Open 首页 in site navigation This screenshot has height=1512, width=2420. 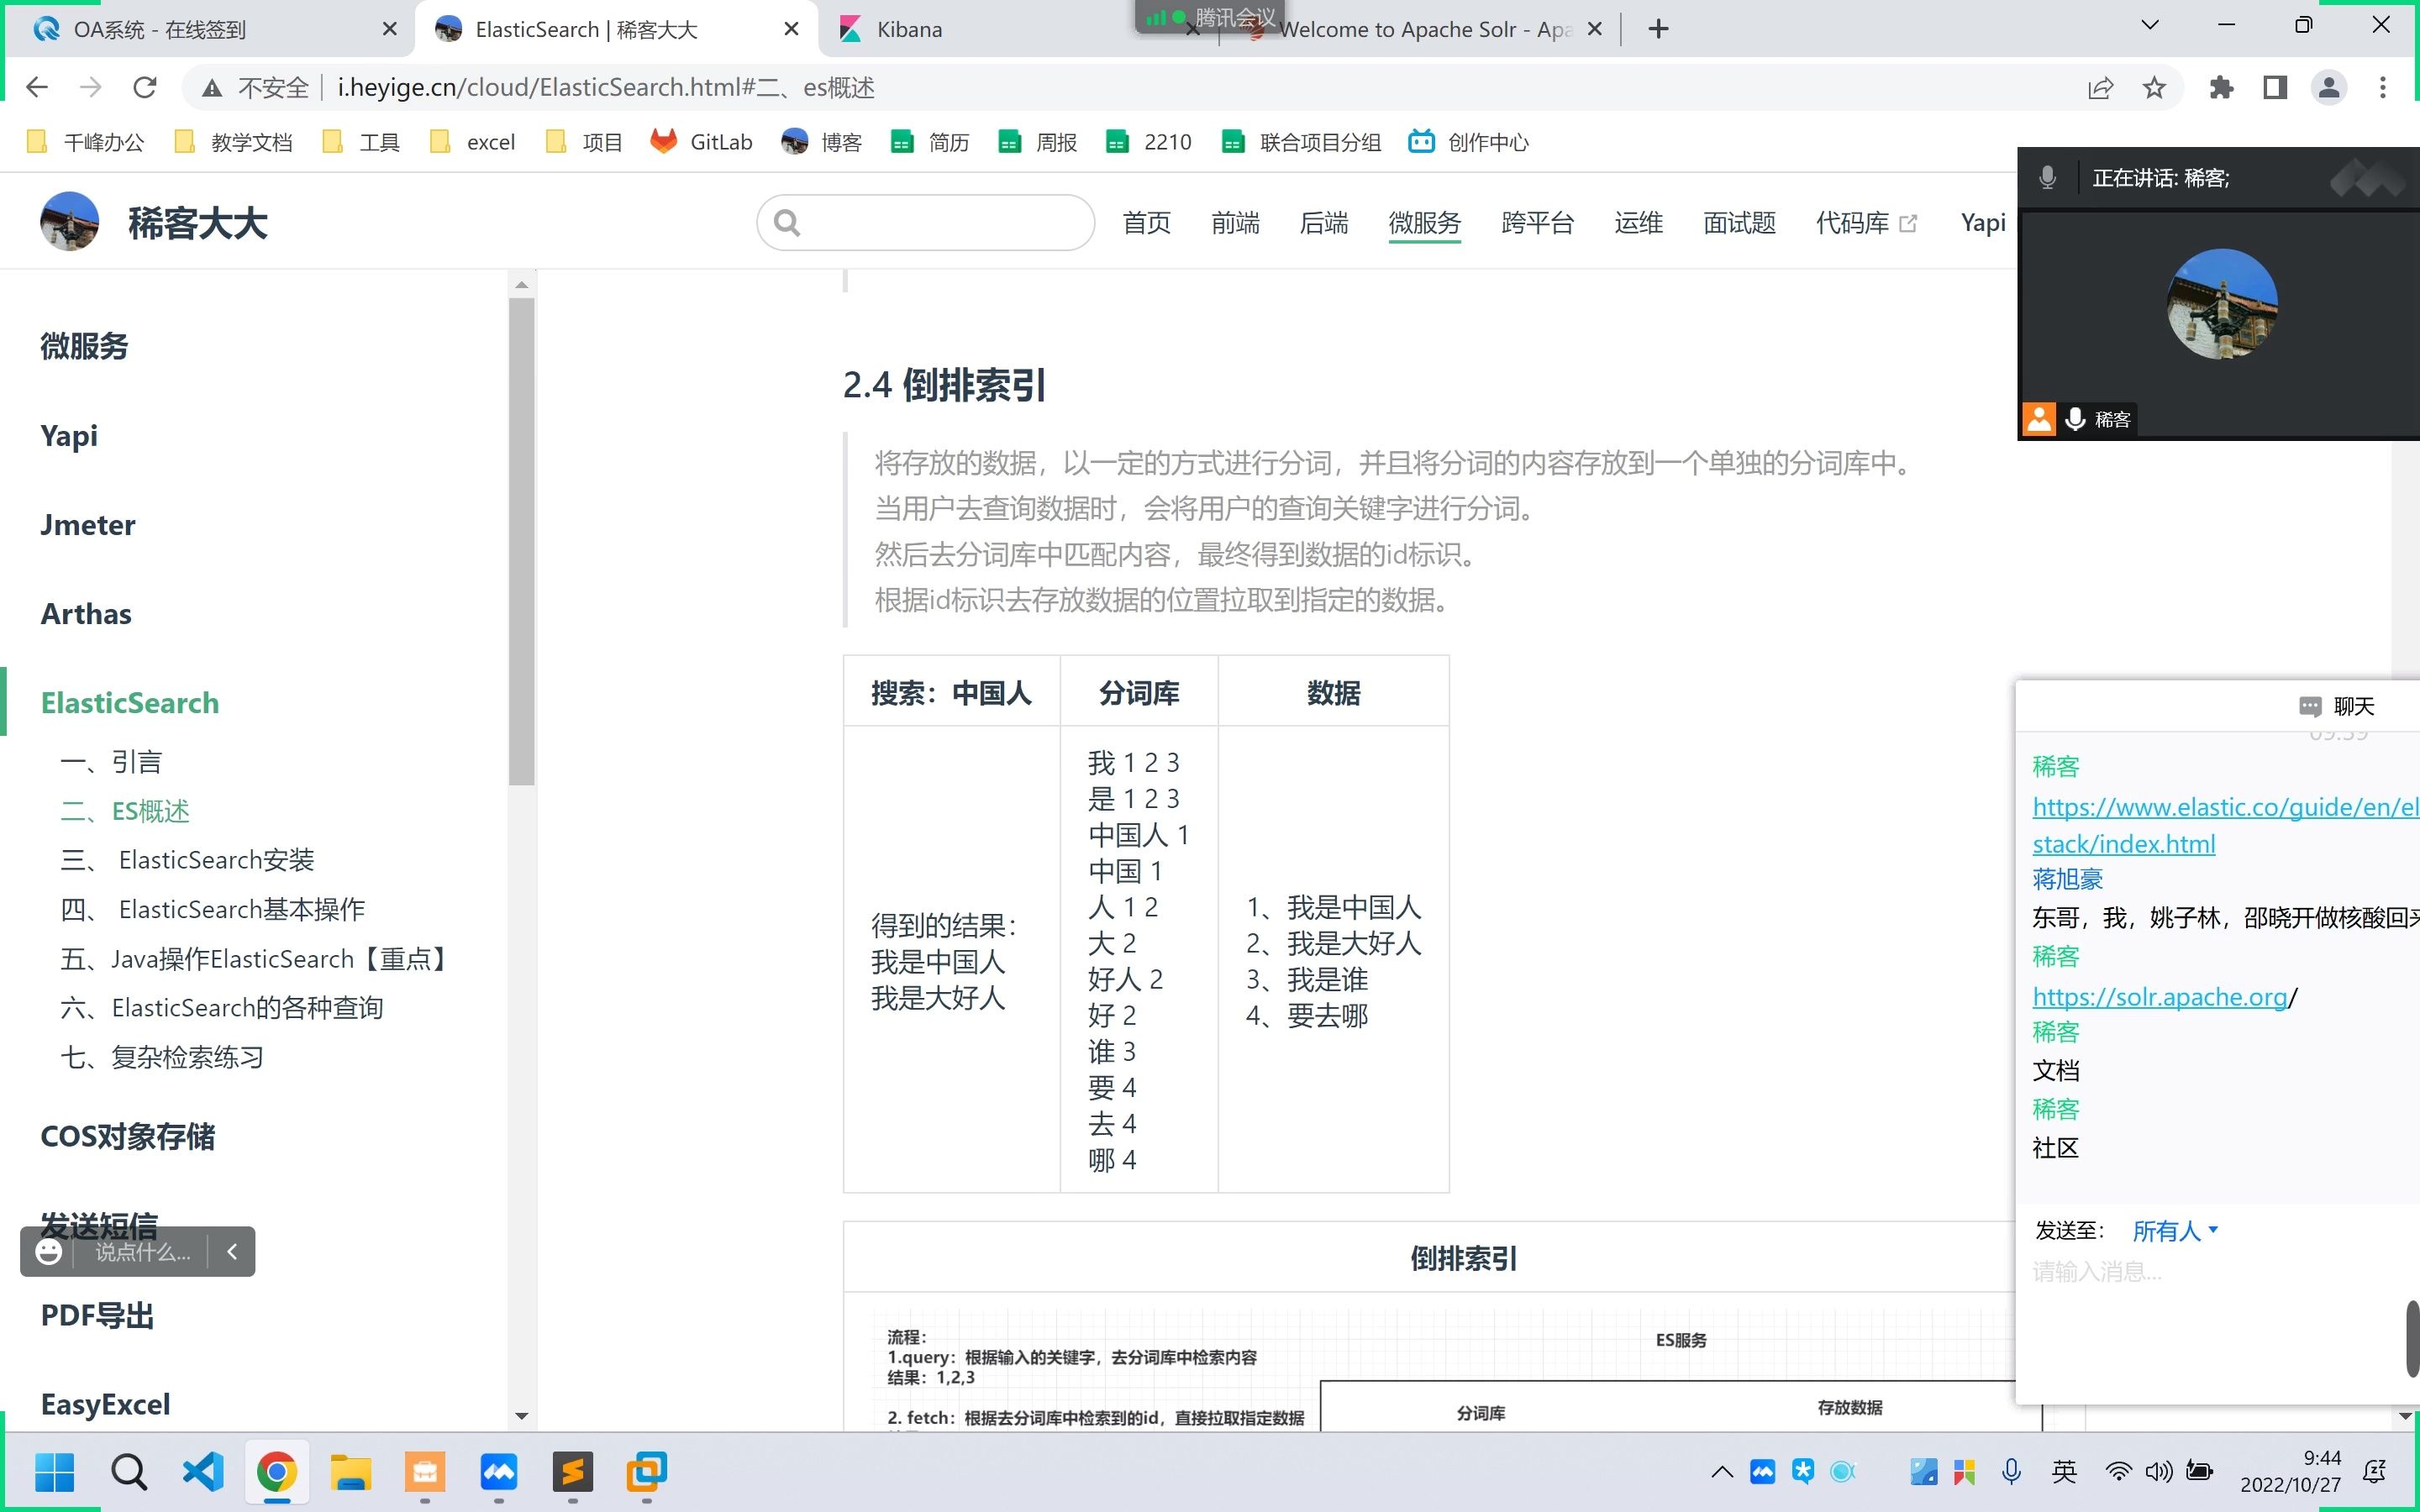click(1146, 222)
